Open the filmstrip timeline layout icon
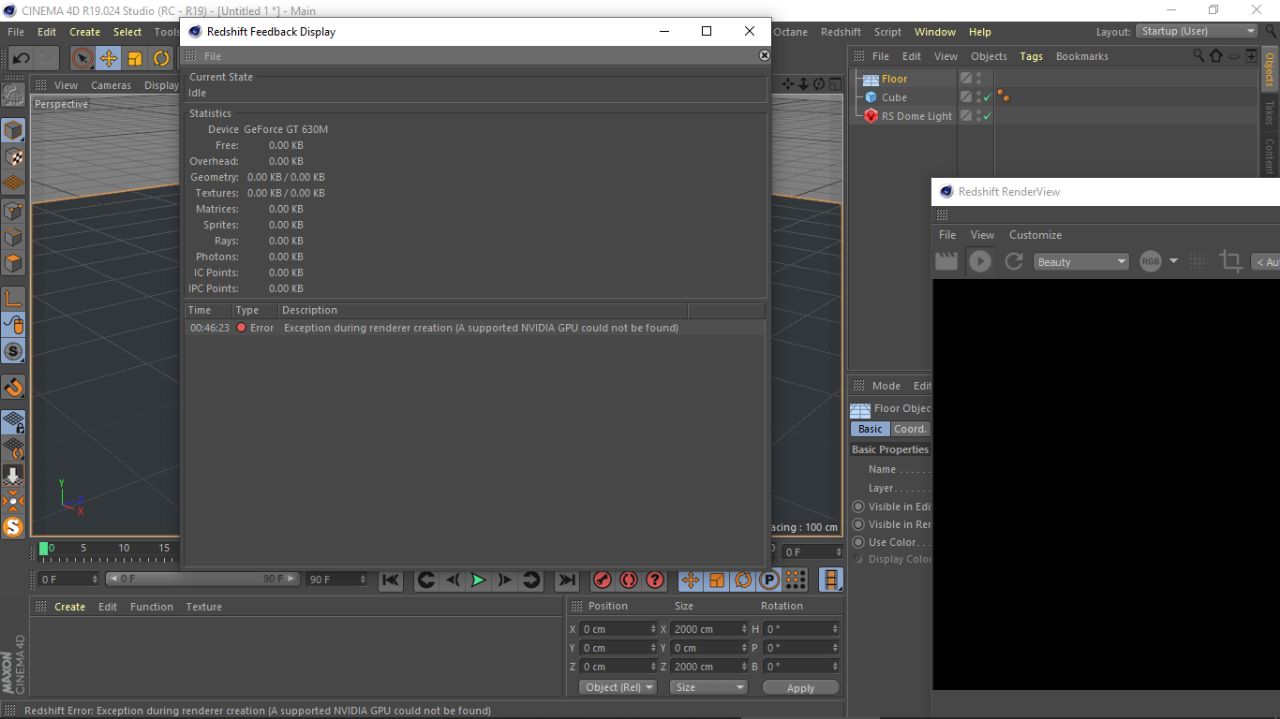 [831, 580]
